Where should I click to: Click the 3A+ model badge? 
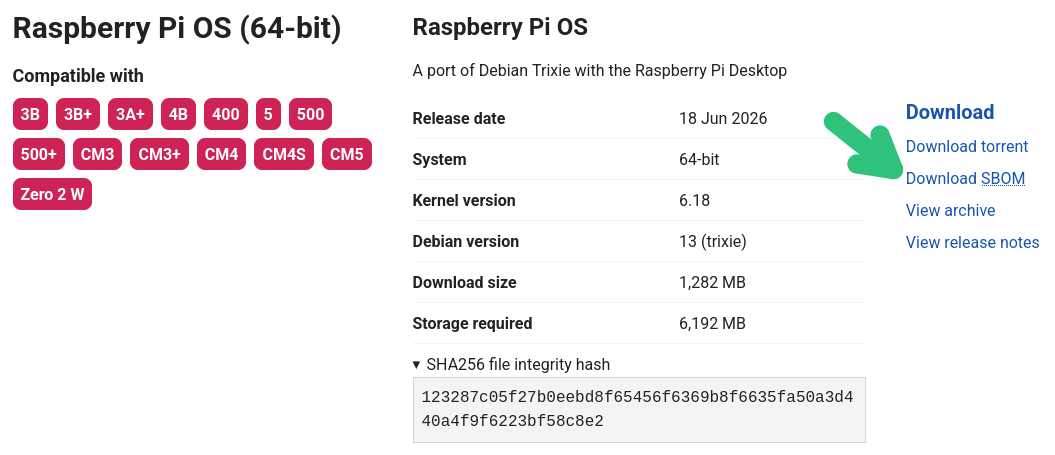(131, 114)
